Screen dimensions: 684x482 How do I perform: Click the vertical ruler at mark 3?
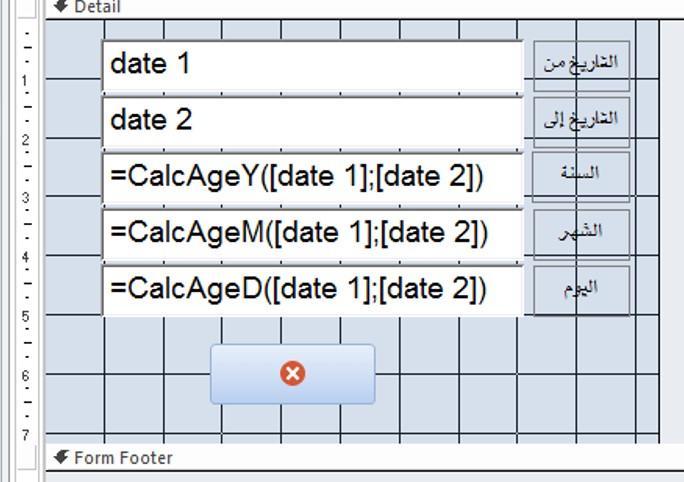click(x=26, y=198)
